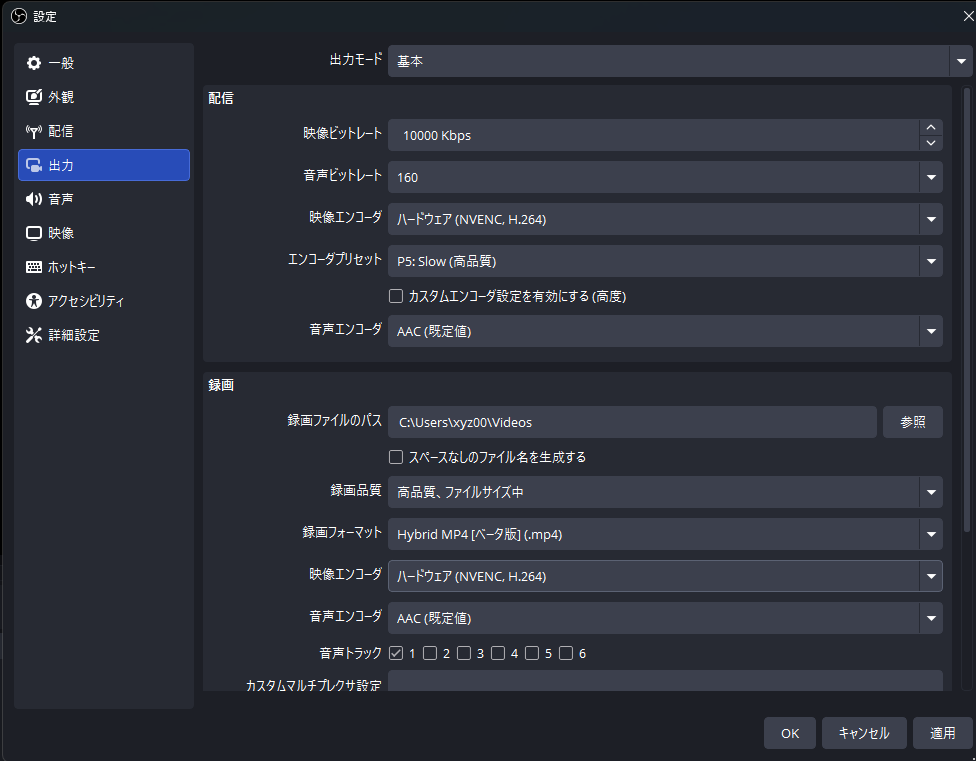Enable 音声トラック checkbox number 2

coord(432,652)
